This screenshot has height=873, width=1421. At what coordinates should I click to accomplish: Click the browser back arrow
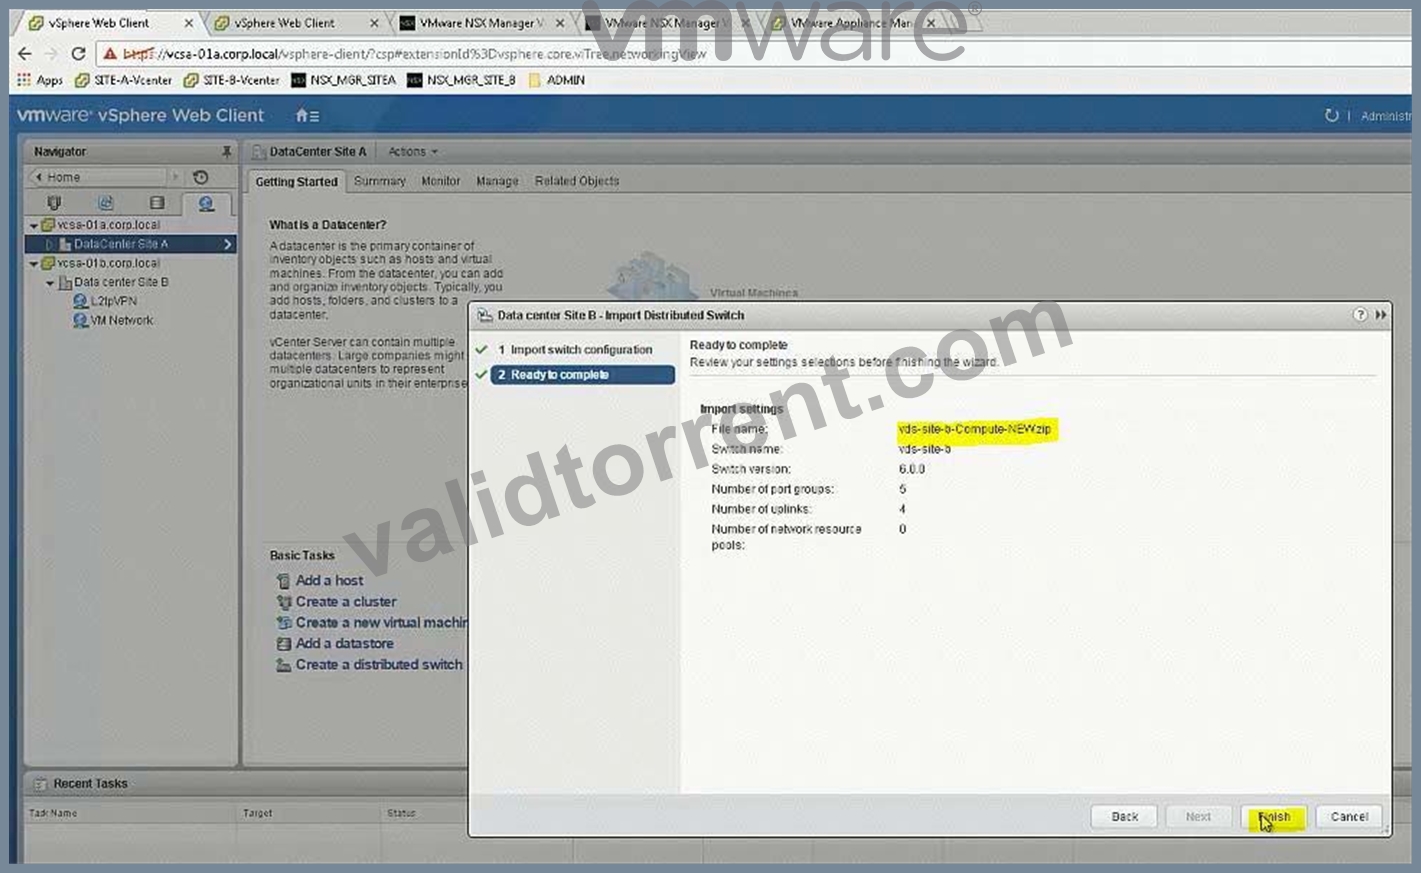[x=25, y=54]
